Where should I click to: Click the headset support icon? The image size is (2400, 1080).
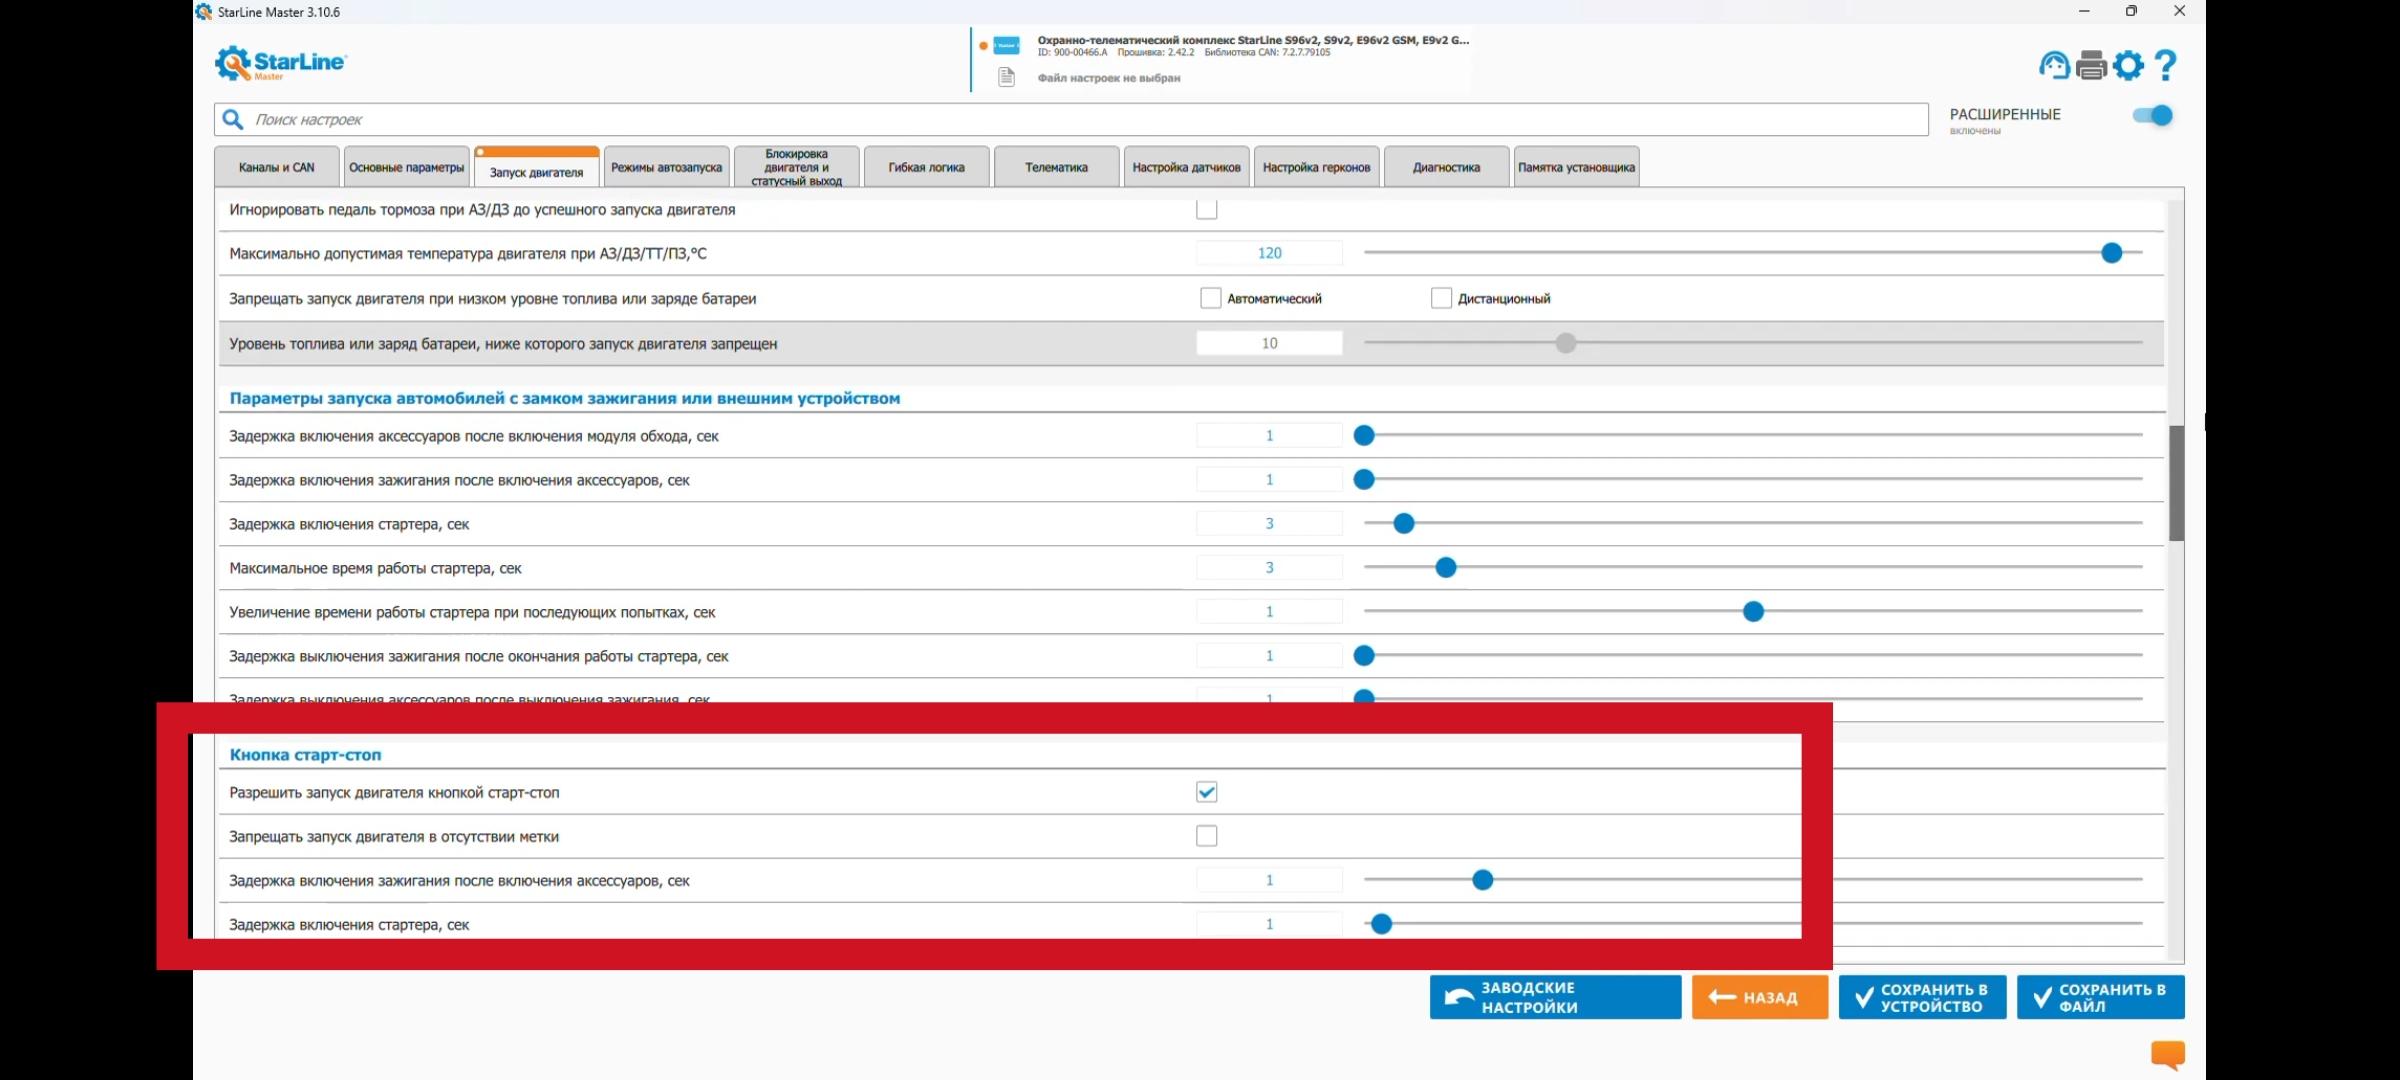[2054, 66]
